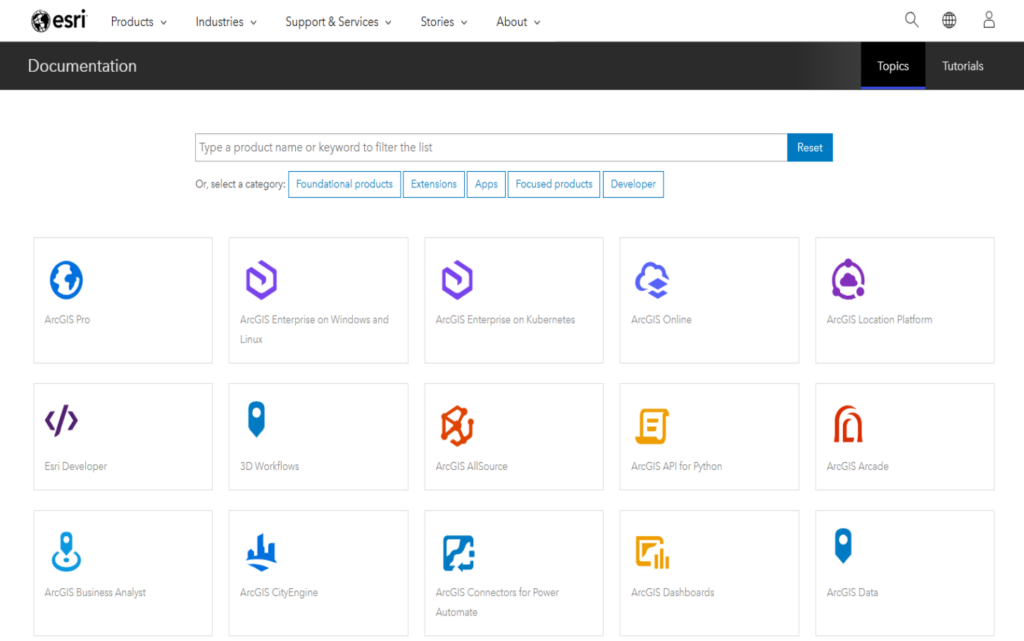Open ArcGIS Connectors for Power Automate text link

[x=497, y=602]
